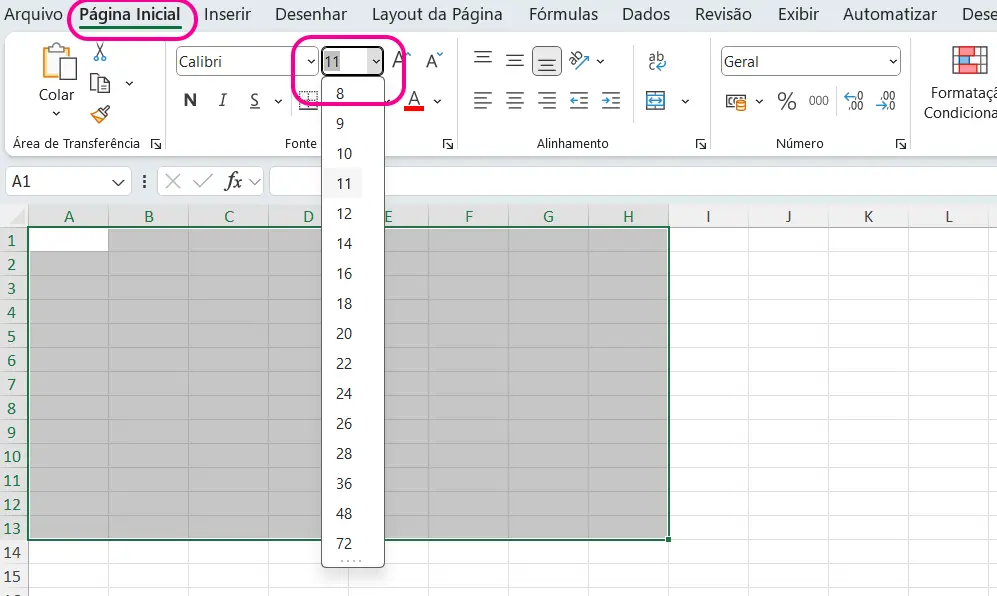The width and height of the screenshot is (997, 596).
Task: Click the Format Painter brush icon
Action: tap(99, 114)
